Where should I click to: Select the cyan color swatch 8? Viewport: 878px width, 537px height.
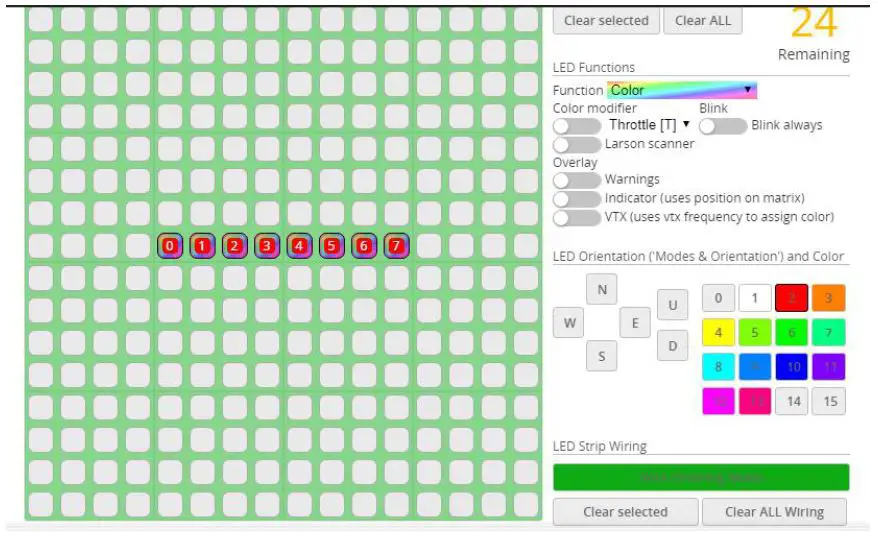point(718,367)
